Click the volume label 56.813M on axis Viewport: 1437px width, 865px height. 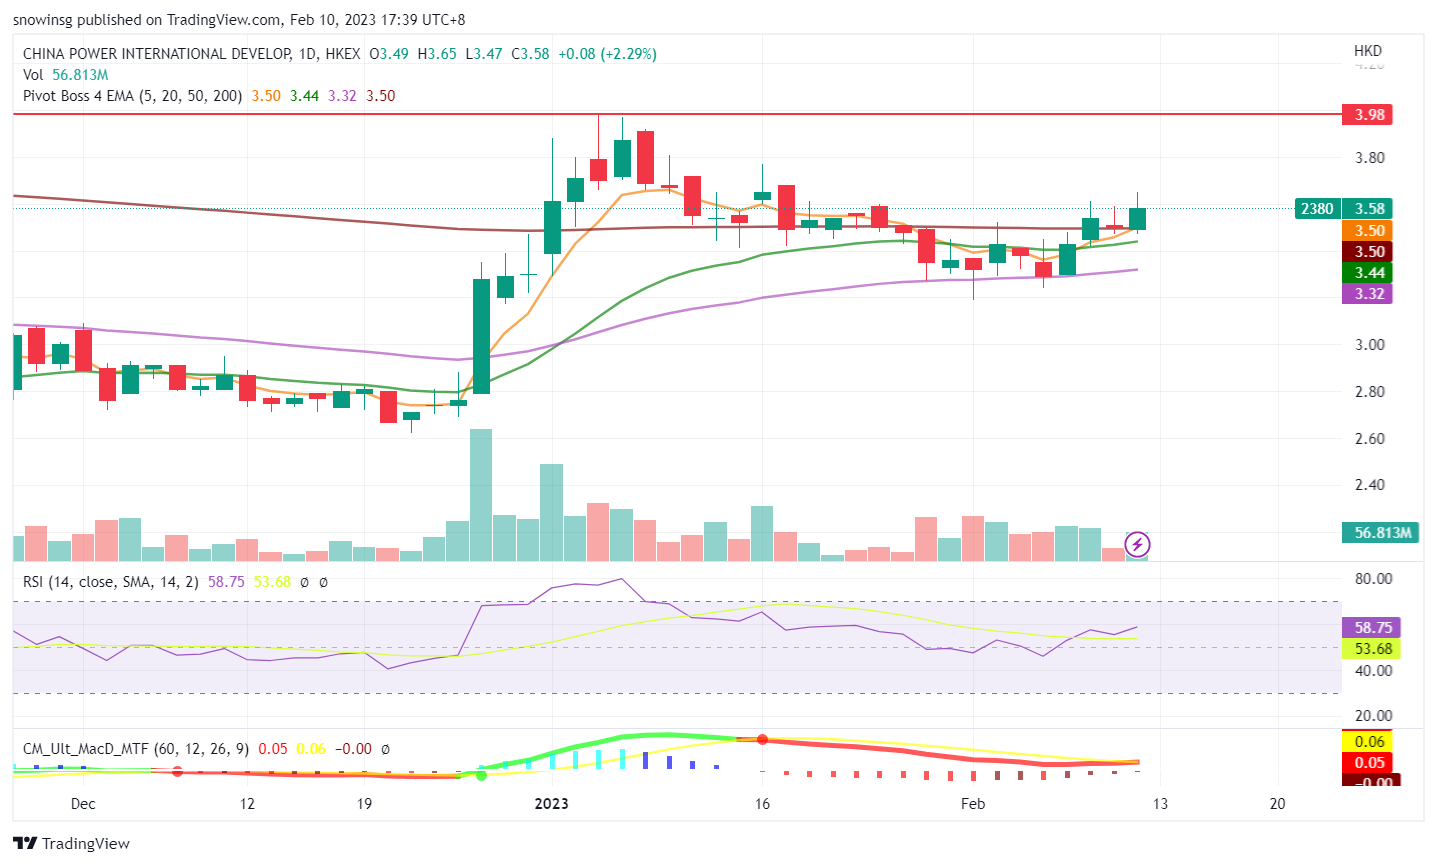[x=1381, y=533]
